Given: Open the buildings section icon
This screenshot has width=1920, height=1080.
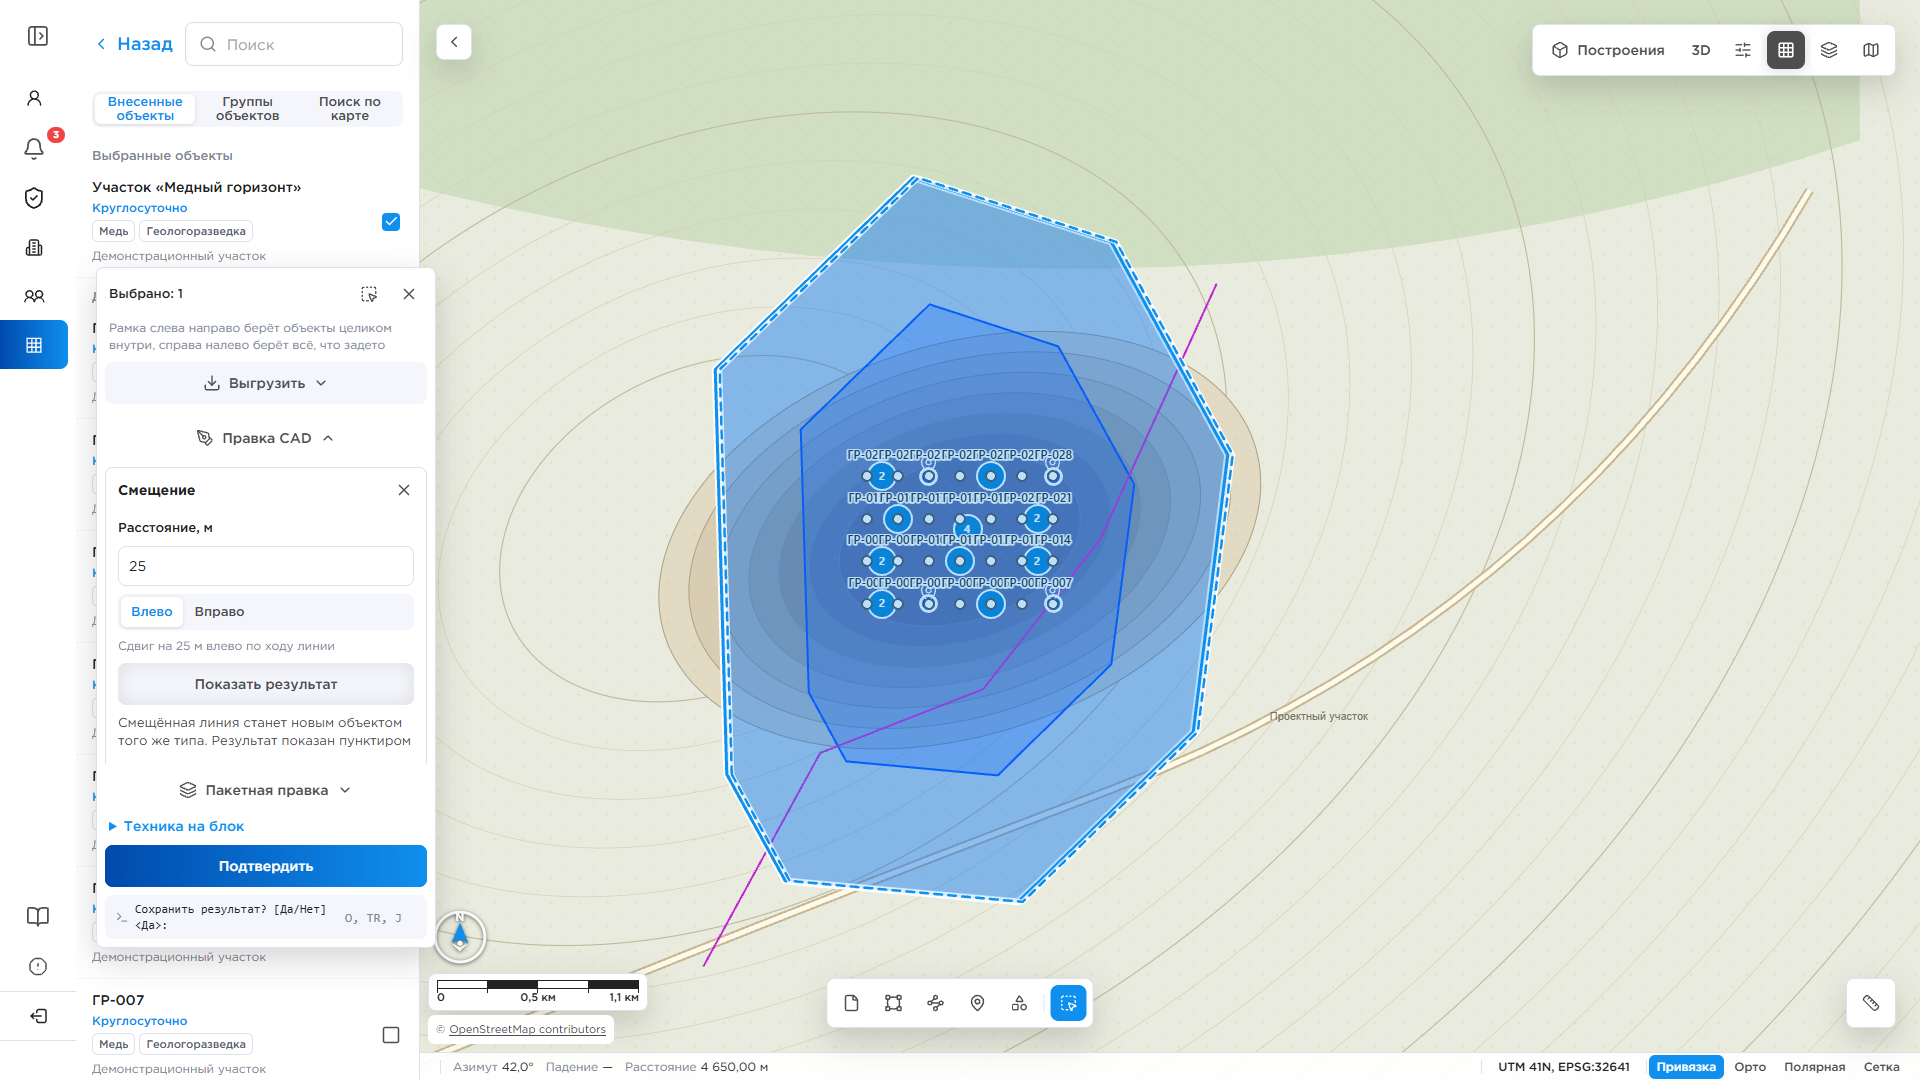Looking at the screenshot, I should 34,247.
